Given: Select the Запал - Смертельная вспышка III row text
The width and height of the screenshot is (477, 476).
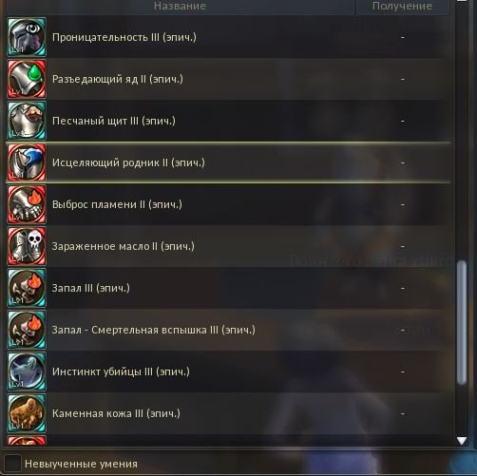Looking at the screenshot, I should 153,330.
